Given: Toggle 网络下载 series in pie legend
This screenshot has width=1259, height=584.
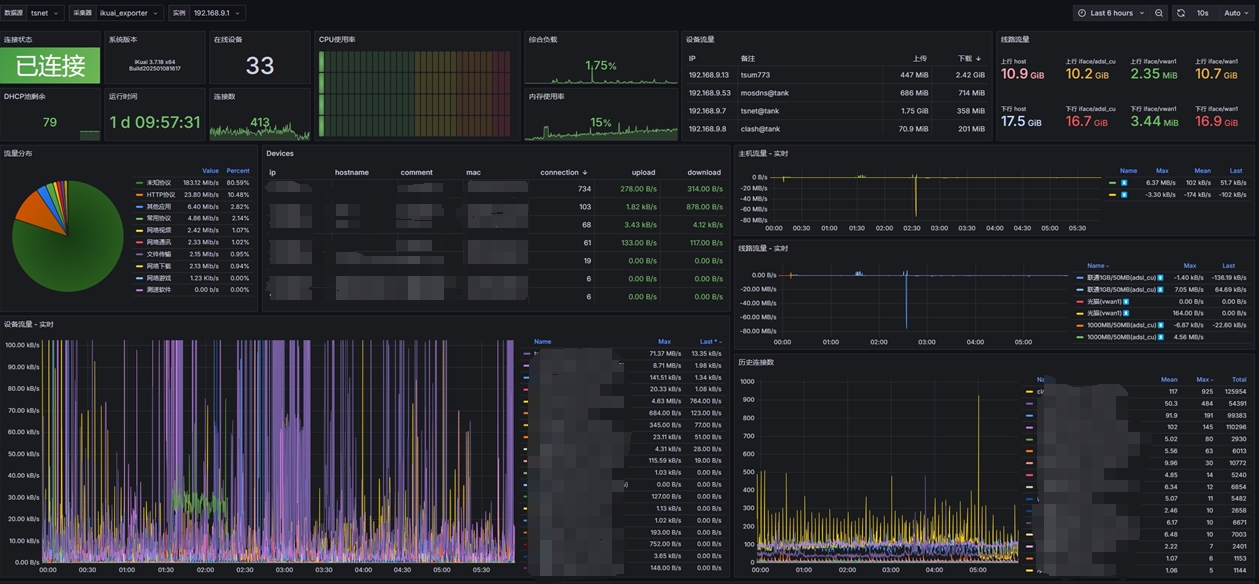Looking at the screenshot, I should coord(159,266).
